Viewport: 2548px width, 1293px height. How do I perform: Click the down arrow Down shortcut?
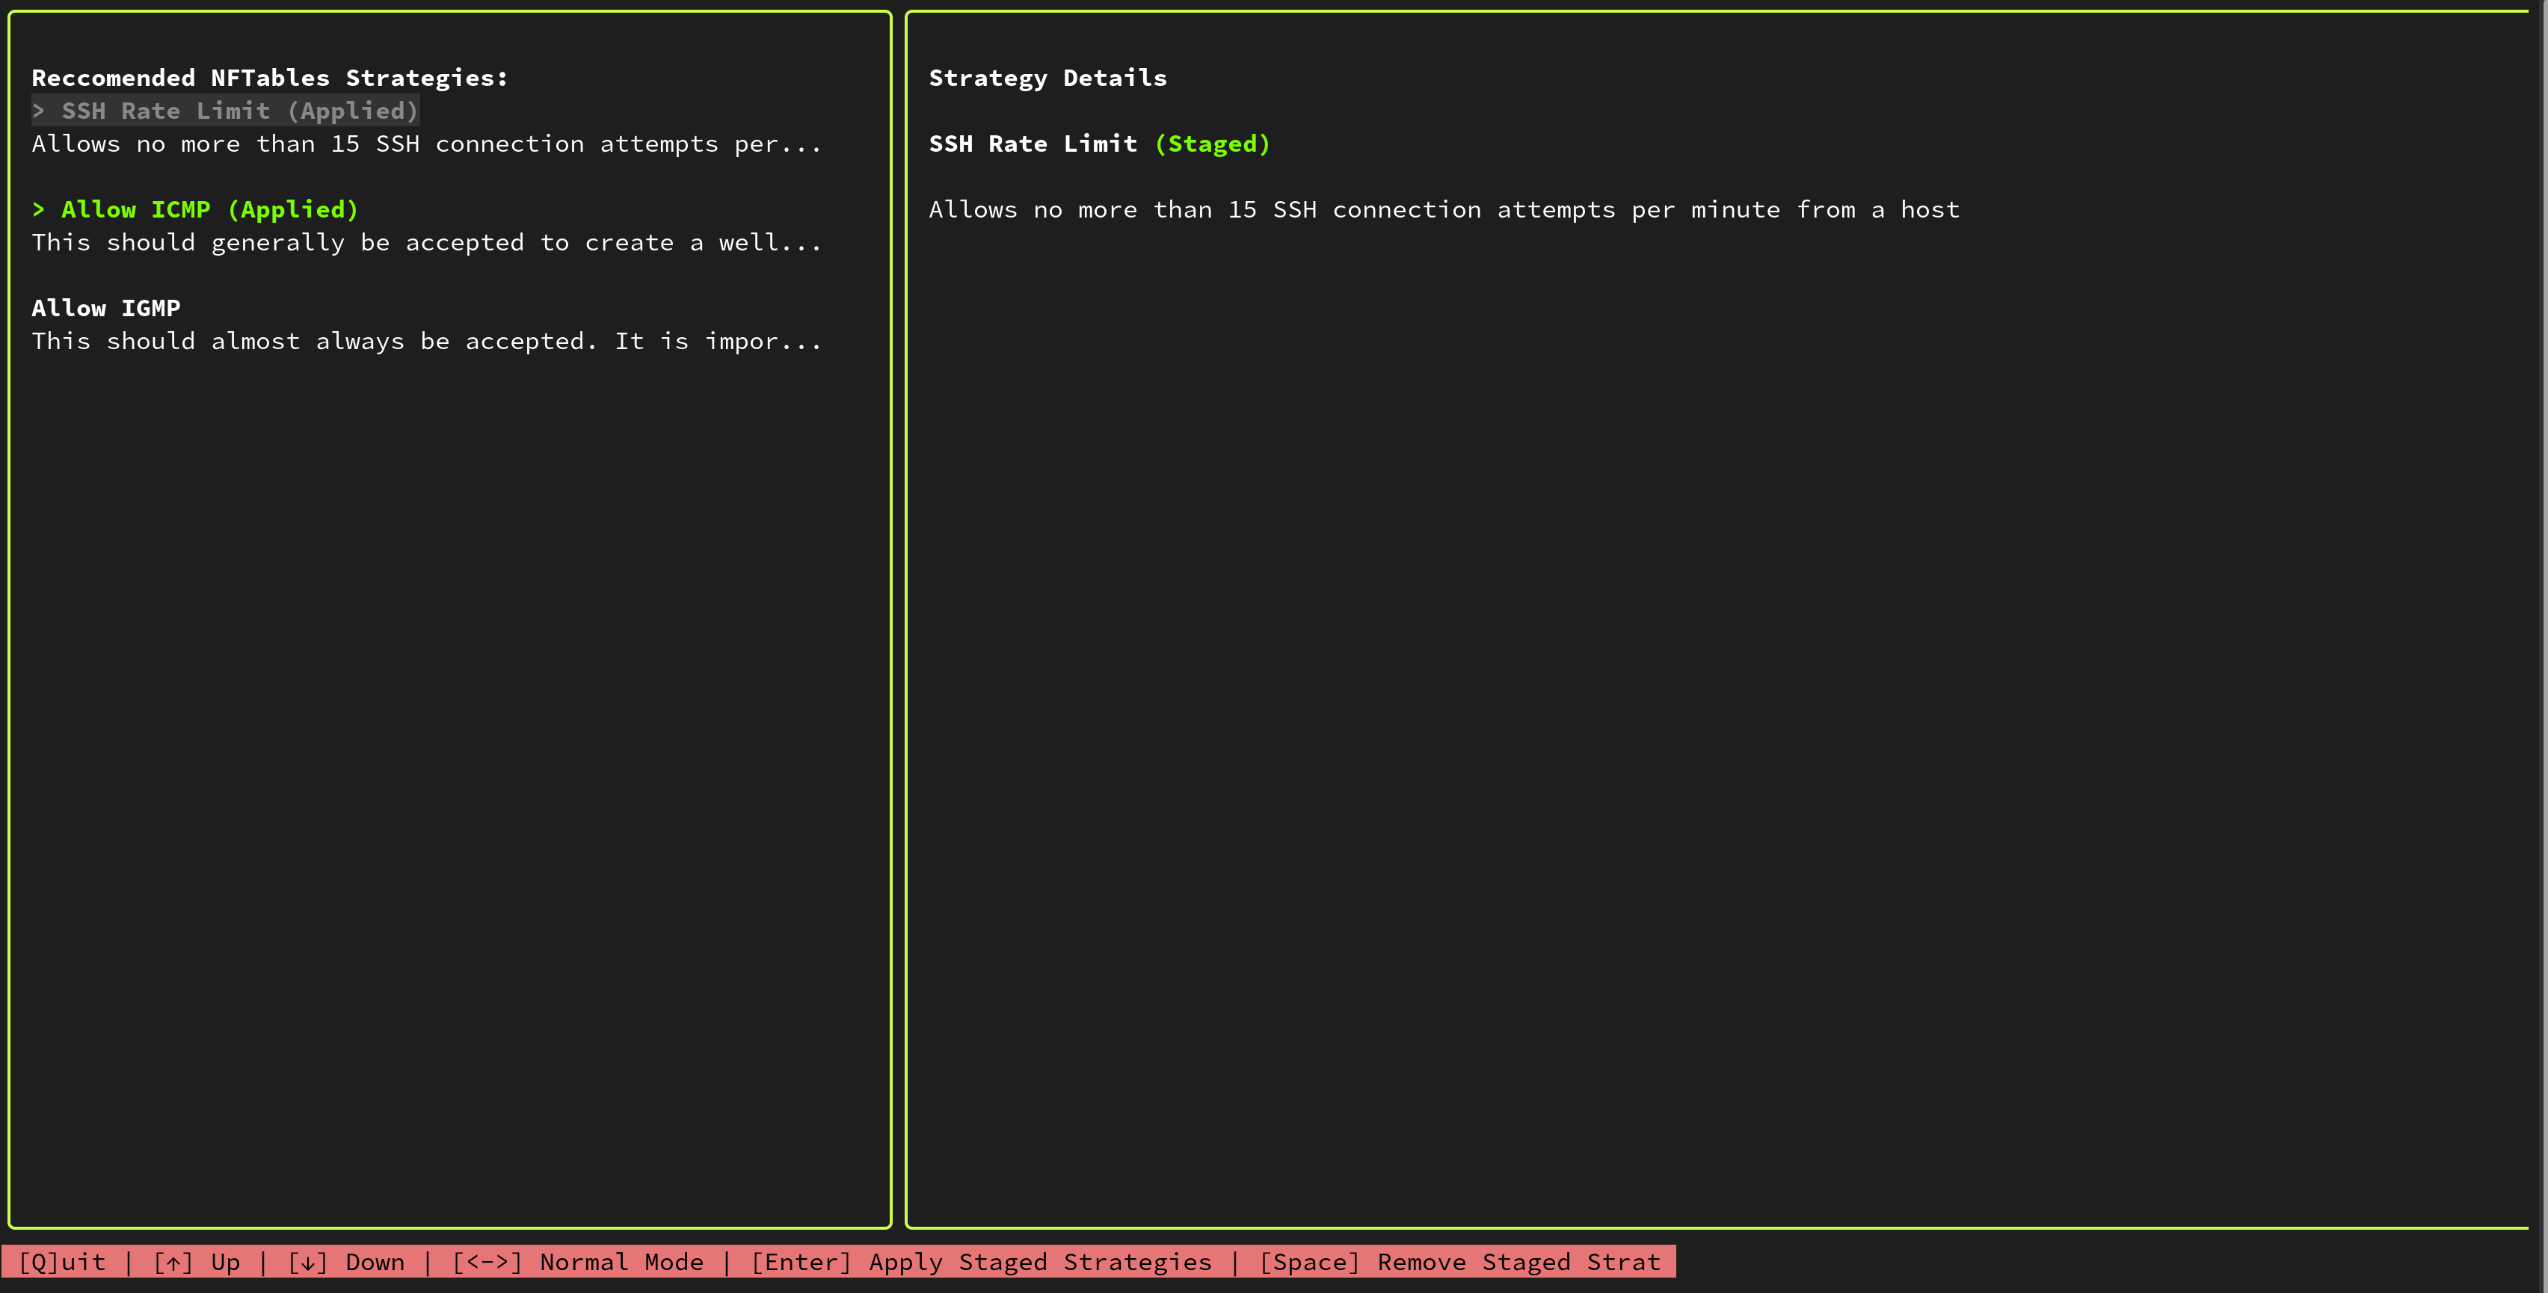pos(346,1262)
